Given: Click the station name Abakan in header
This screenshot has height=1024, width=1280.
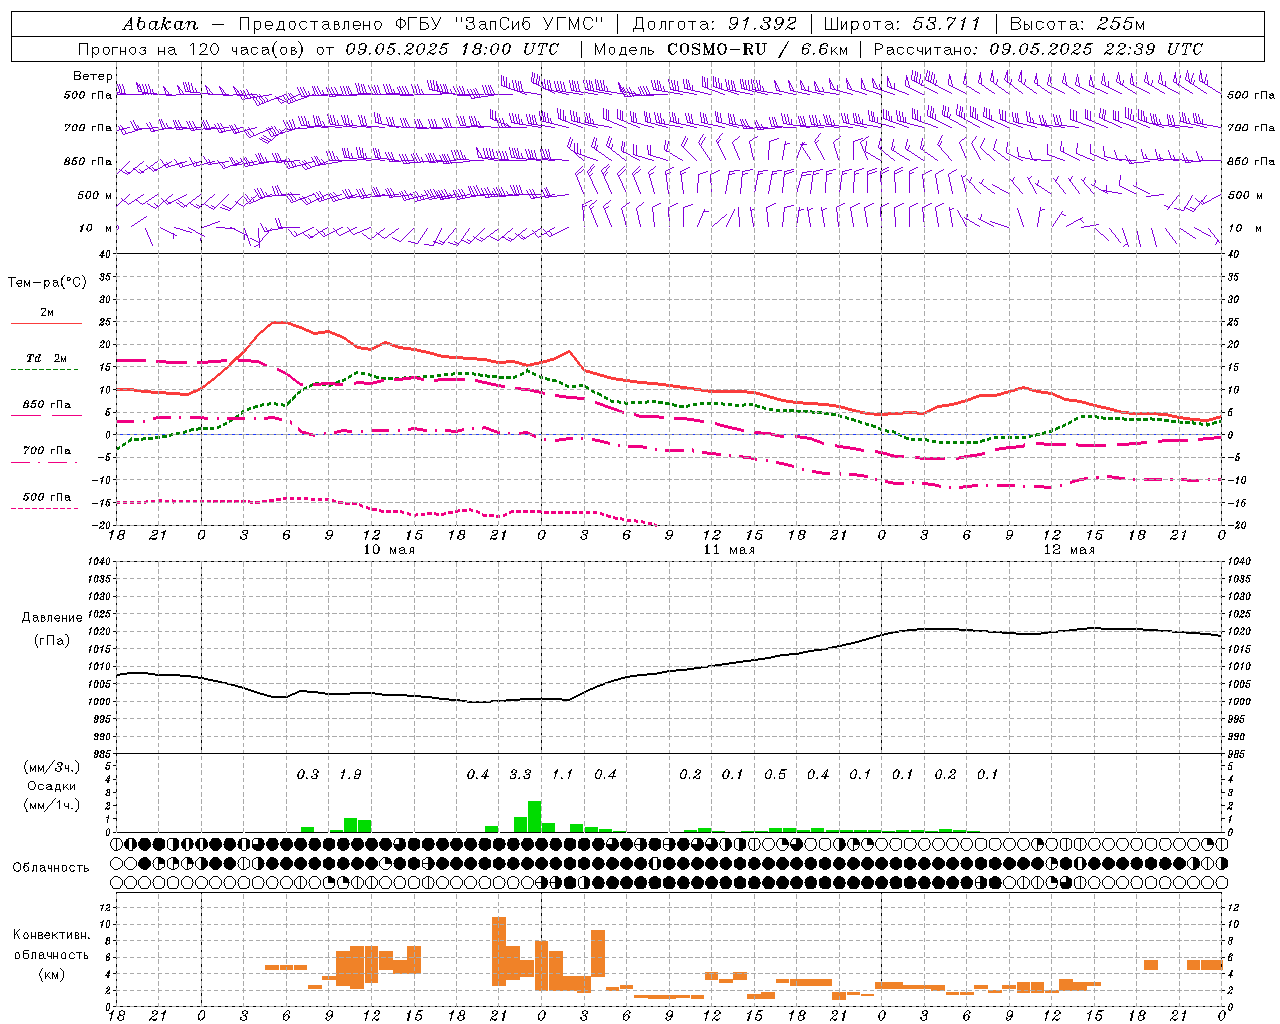Looking at the screenshot, I should coord(160,24).
